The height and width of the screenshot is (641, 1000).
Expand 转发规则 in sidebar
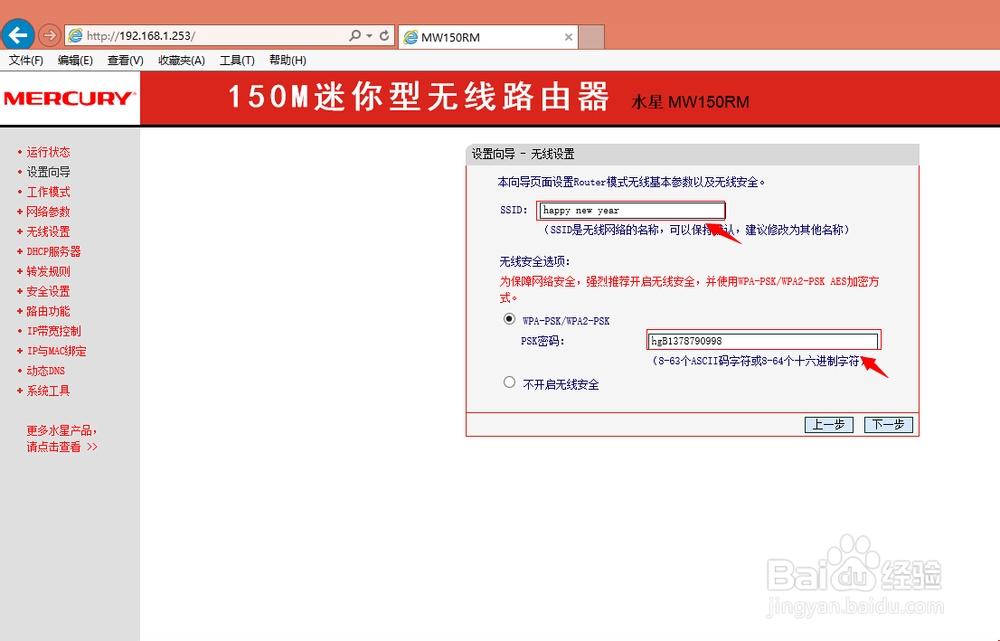pyautogui.click(x=48, y=271)
